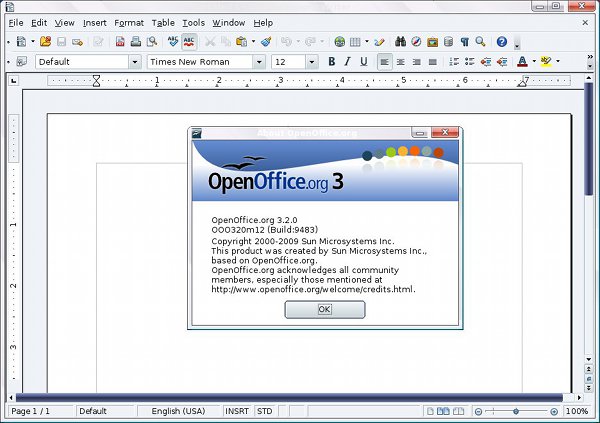Toggle numbered list on
Screen dimensions: 600x423
click(454, 61)
